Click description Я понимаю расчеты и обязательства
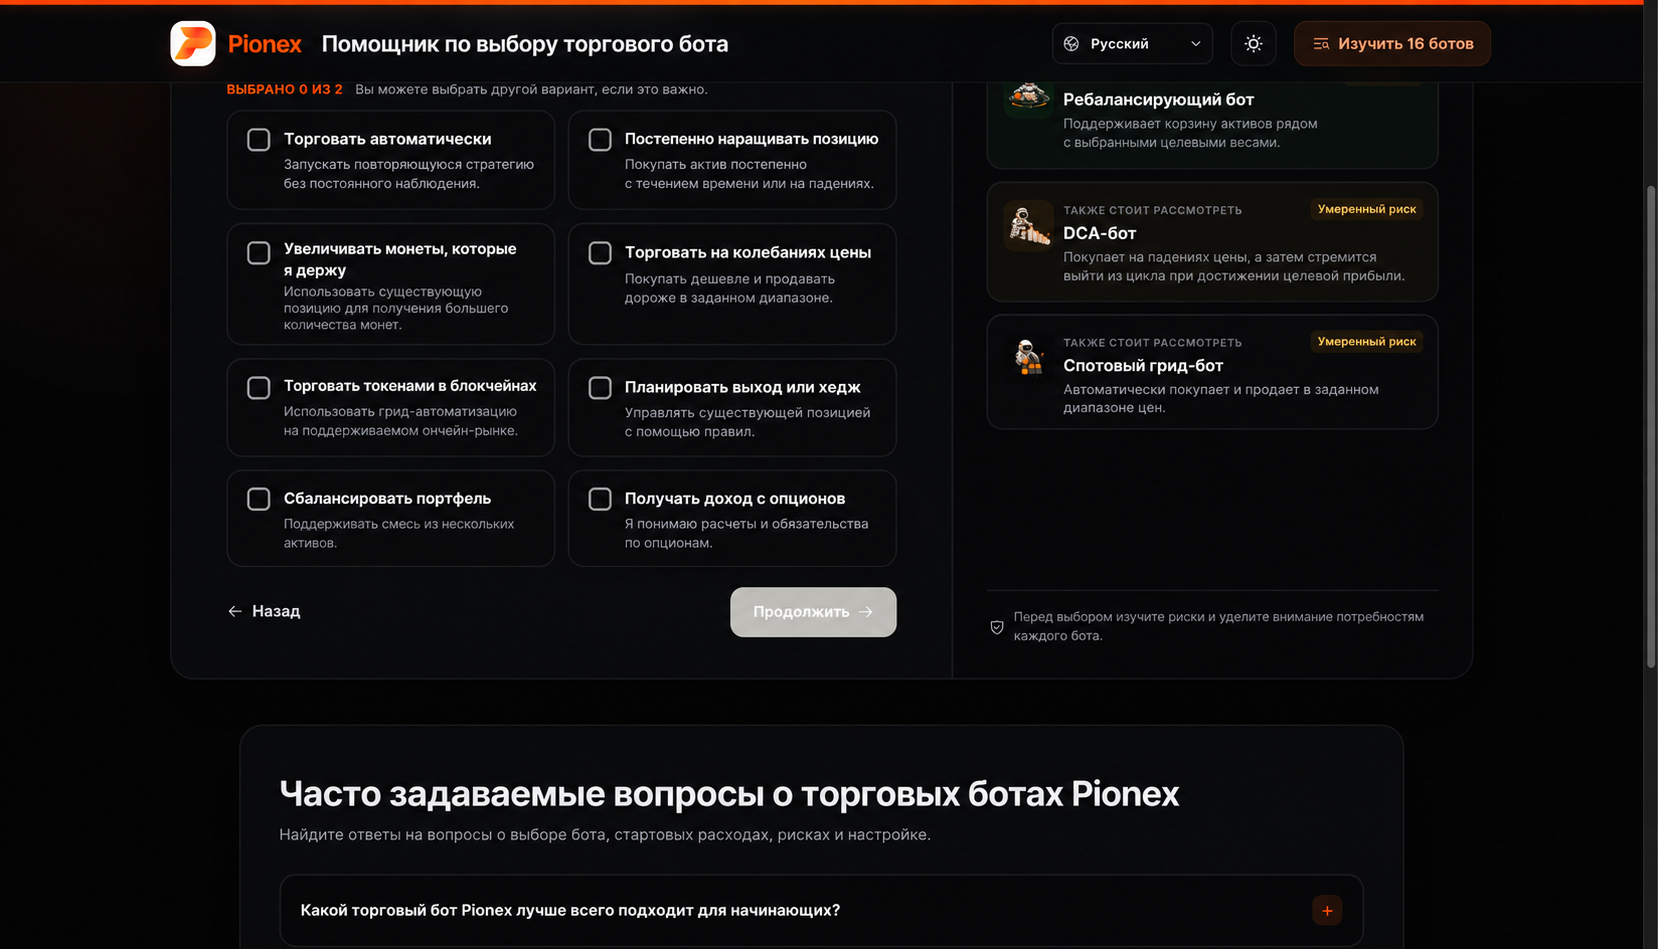Viewport: 1658px width, 949px height. pos(746,533)
